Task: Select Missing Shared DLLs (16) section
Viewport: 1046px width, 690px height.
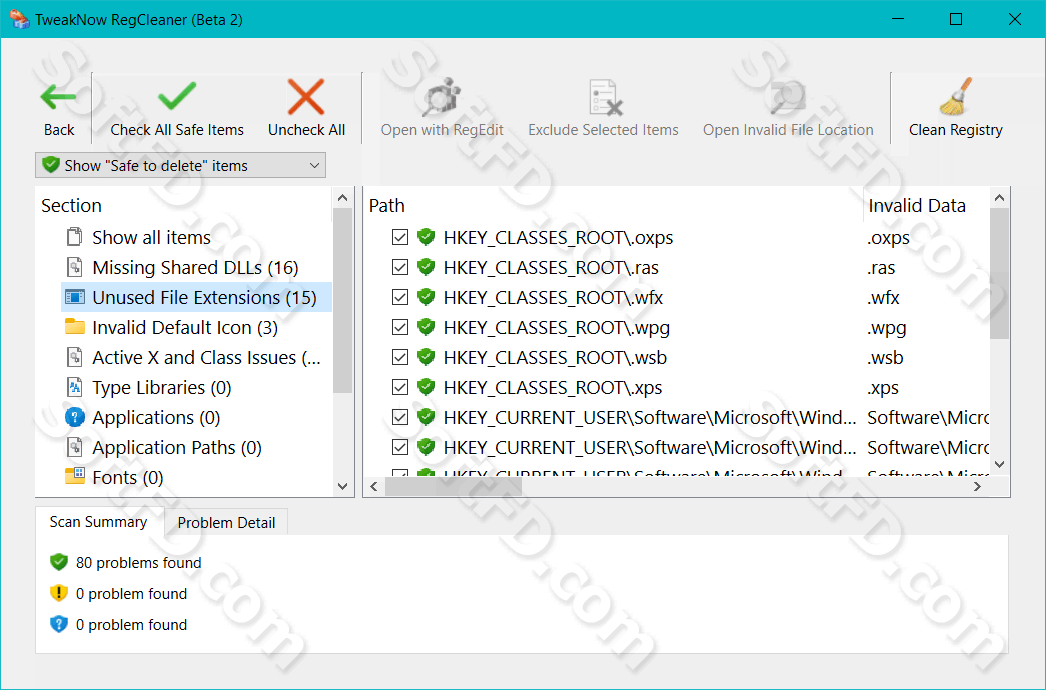Action: point(195,268)
